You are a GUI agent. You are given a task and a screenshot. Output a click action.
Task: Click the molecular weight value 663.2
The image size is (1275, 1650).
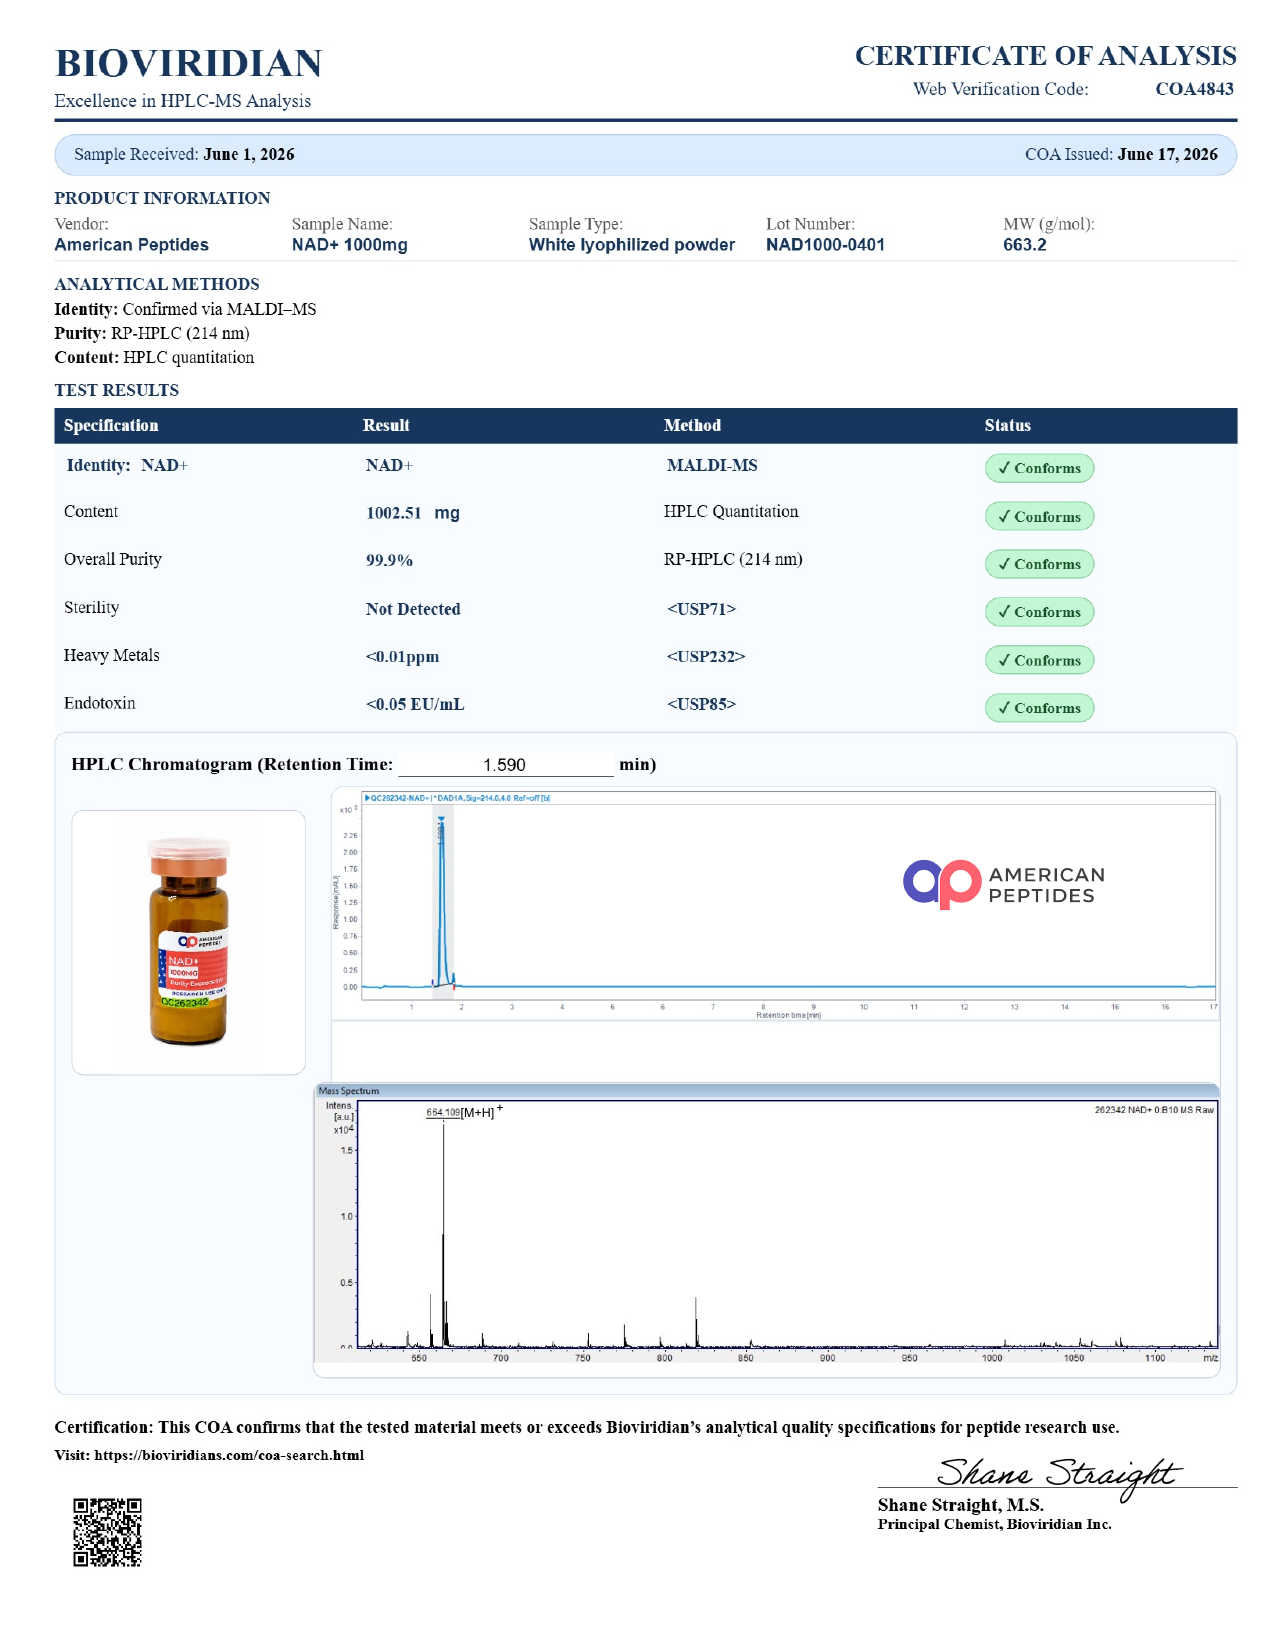[x=1025, y=245]
